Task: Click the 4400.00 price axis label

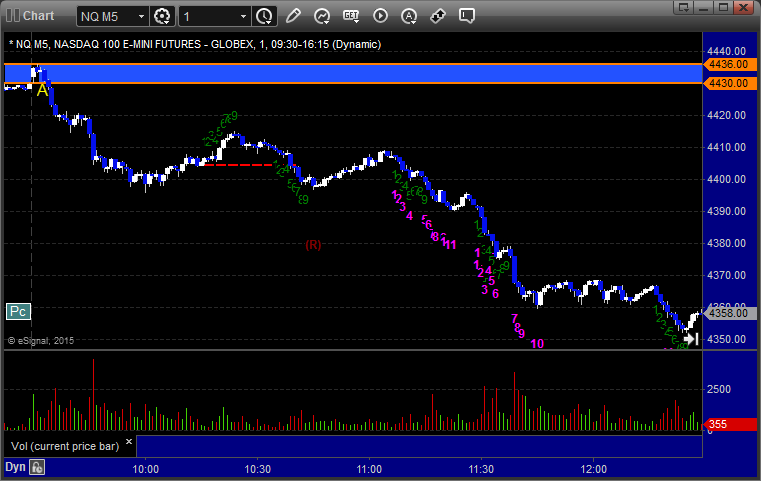Action: [x=727, y=180]
